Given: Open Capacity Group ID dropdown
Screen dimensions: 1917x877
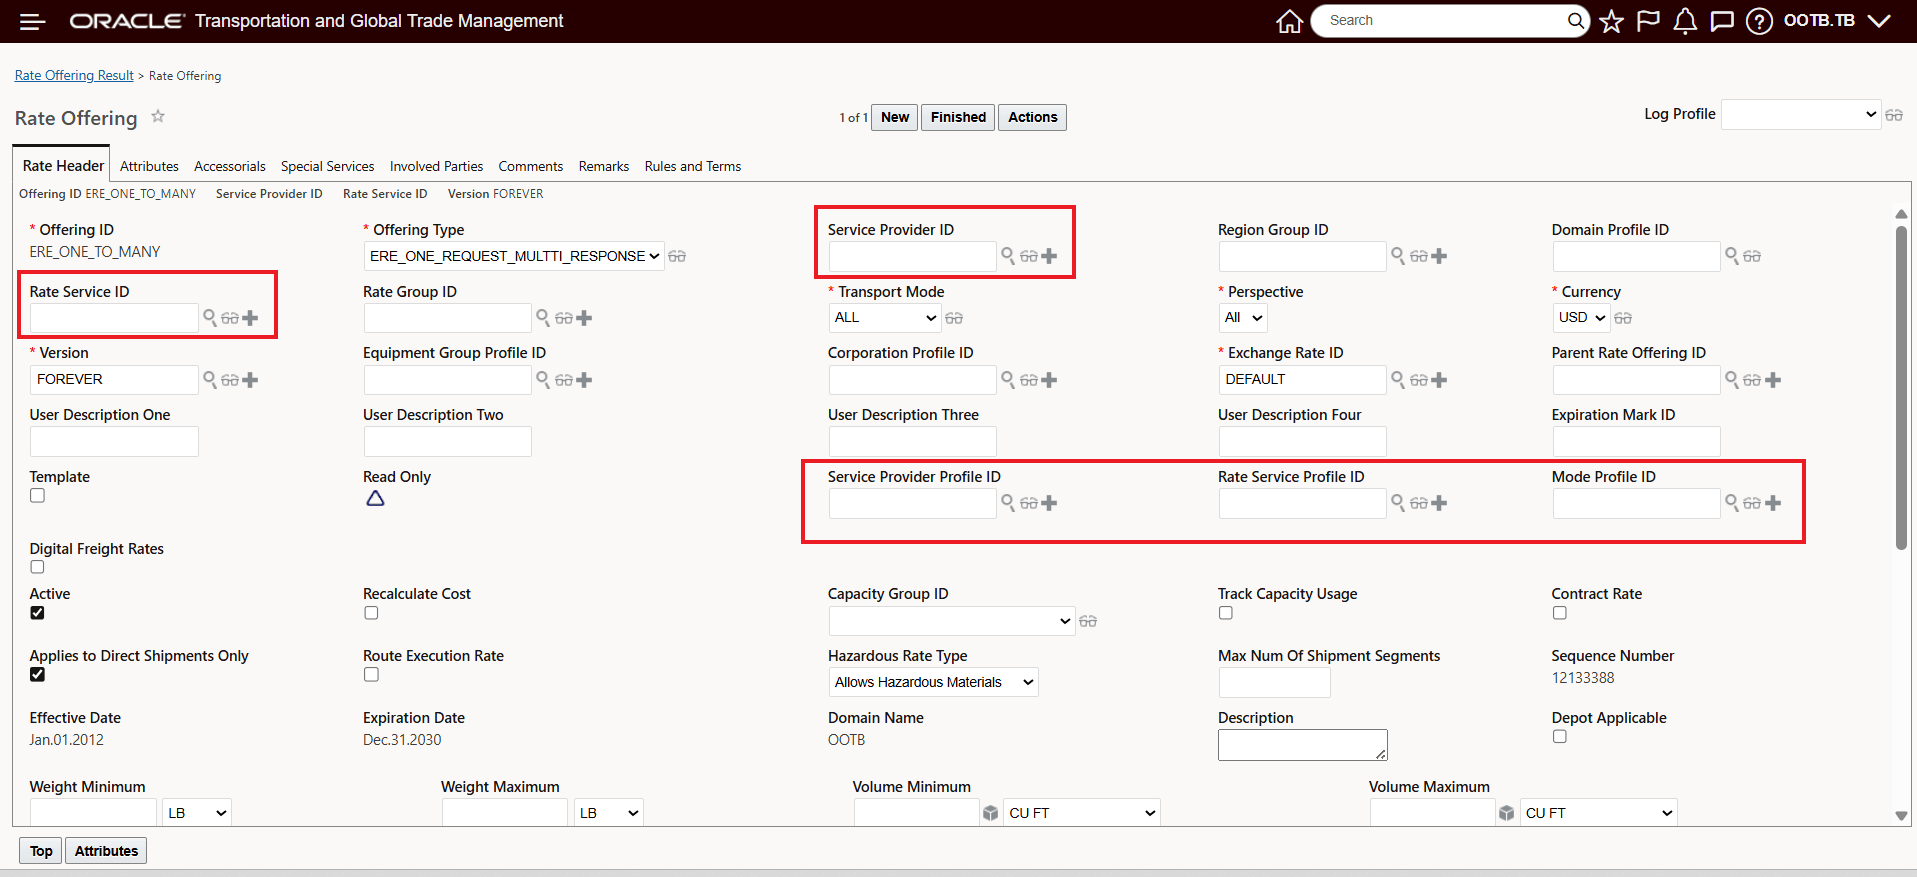Looking at the screenshot, I should click(x=952, y=621).
